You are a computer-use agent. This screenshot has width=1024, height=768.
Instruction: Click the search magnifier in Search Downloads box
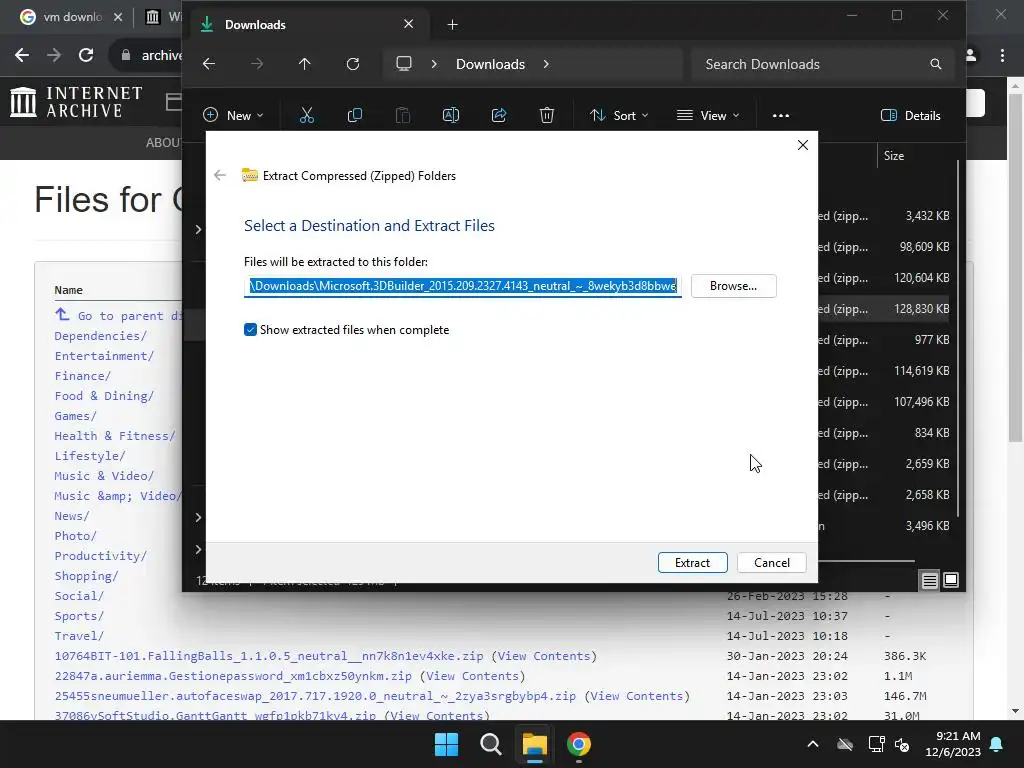pos(935,64)
